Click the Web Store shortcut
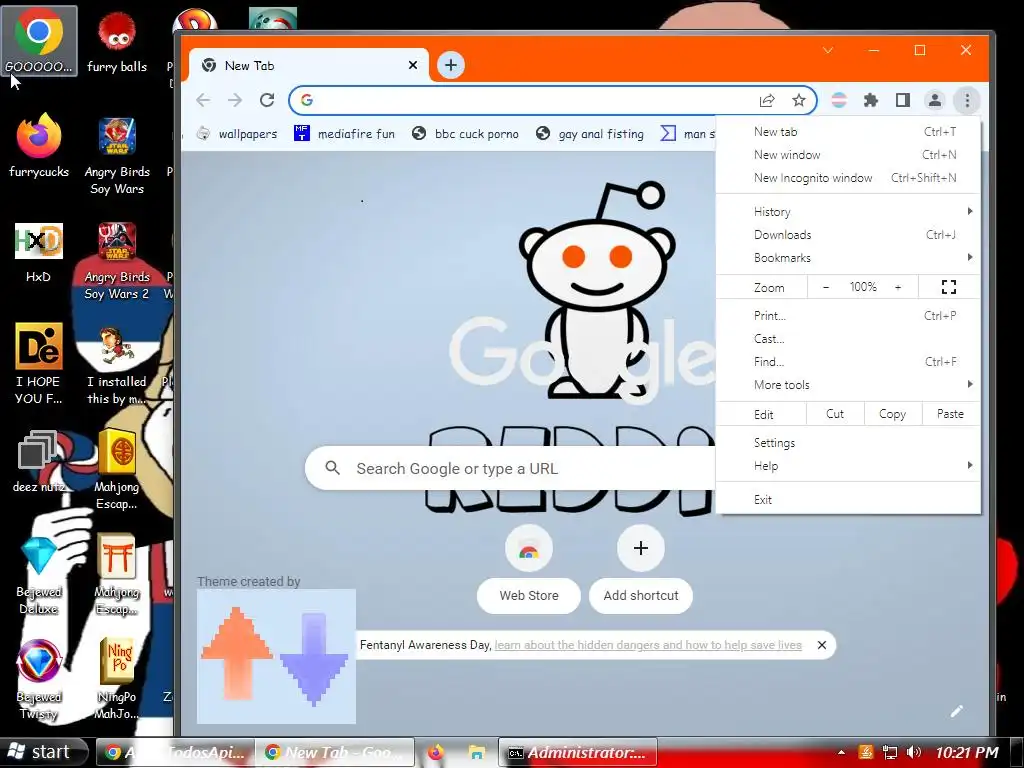The width and height of the screenshot is (1024, 768). pyautogui.click(x=528, y=569)
